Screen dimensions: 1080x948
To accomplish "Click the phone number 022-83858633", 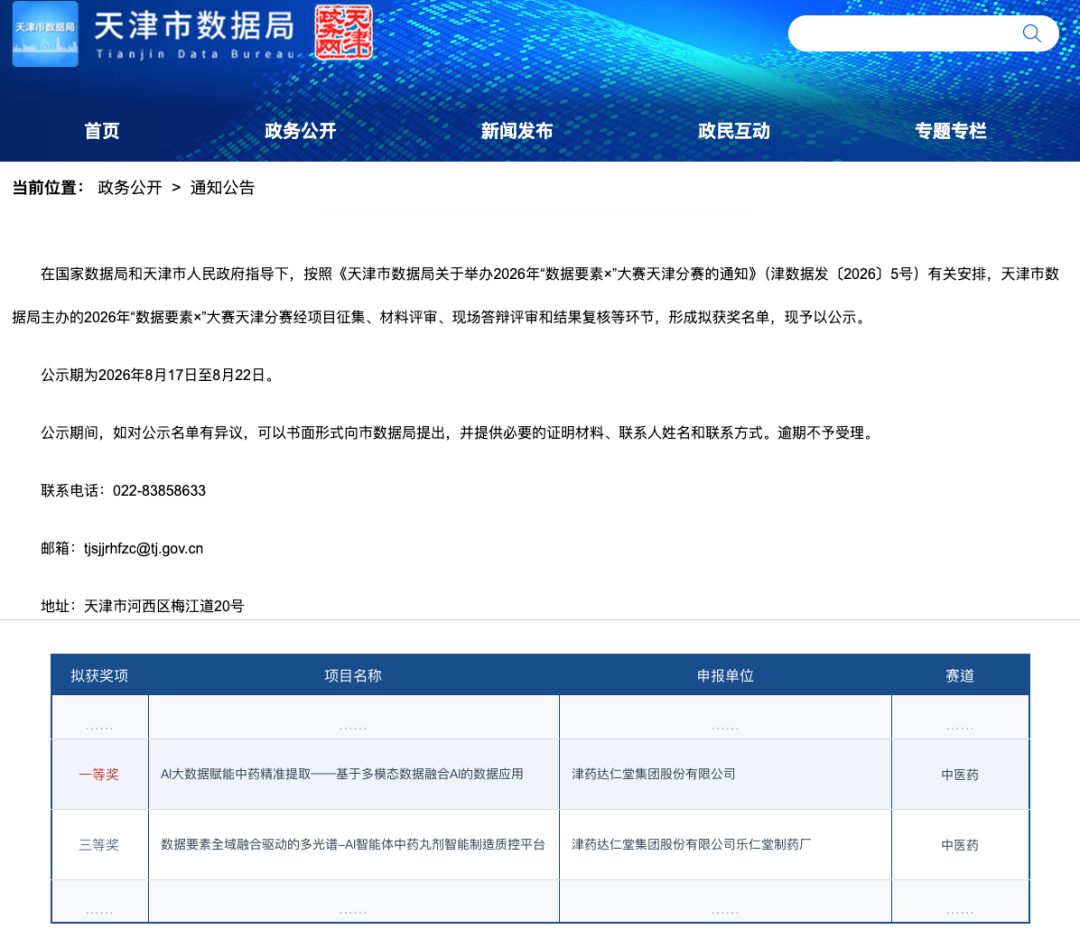I will [x=159, y=491].
